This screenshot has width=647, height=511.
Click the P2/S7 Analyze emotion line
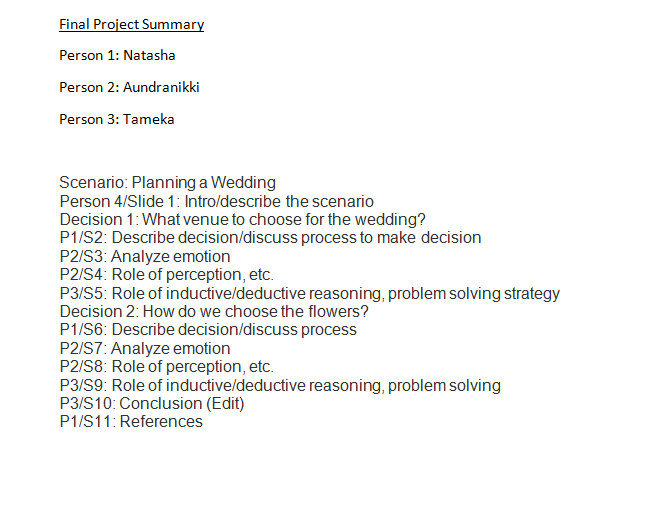144,349
